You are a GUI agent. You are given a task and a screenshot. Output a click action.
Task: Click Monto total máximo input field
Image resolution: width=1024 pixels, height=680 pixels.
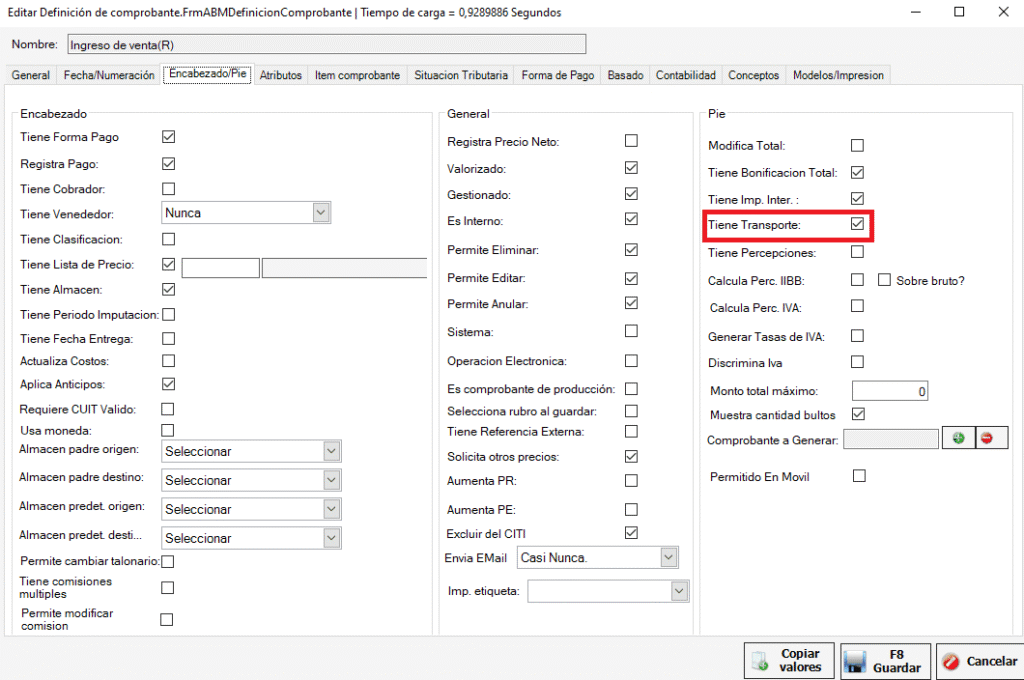(890, 391)
